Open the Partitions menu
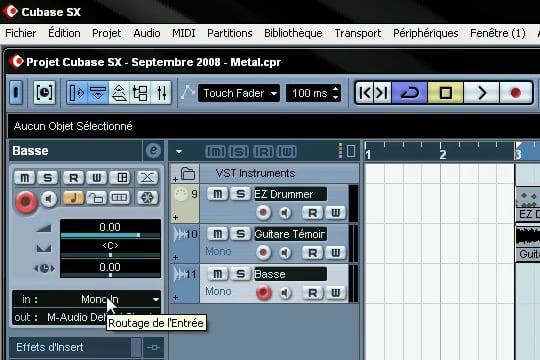Viewport: 540px width, 360px height. 230,33
